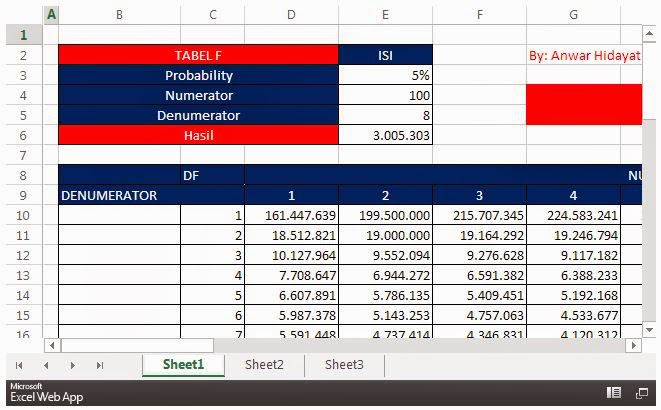This screenshot has height=410, width=661.
Task: Switch to Sheet2 tab
Action: tap(264, 365)
